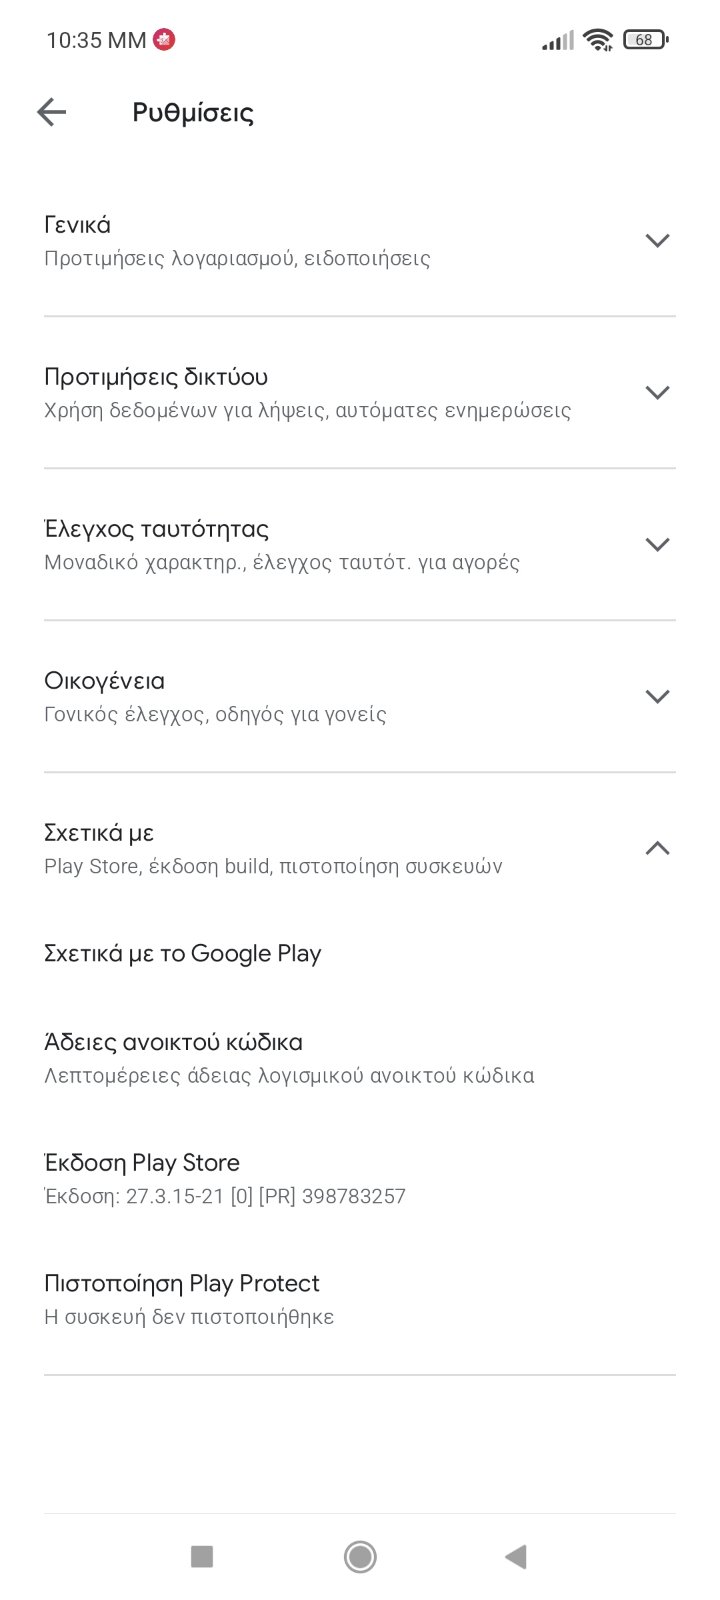The width and height of the screenshot is (720, 1600).
Task: Tap the red notification icon in status bar
Action: pyautogui.click(x=164, y=40)
